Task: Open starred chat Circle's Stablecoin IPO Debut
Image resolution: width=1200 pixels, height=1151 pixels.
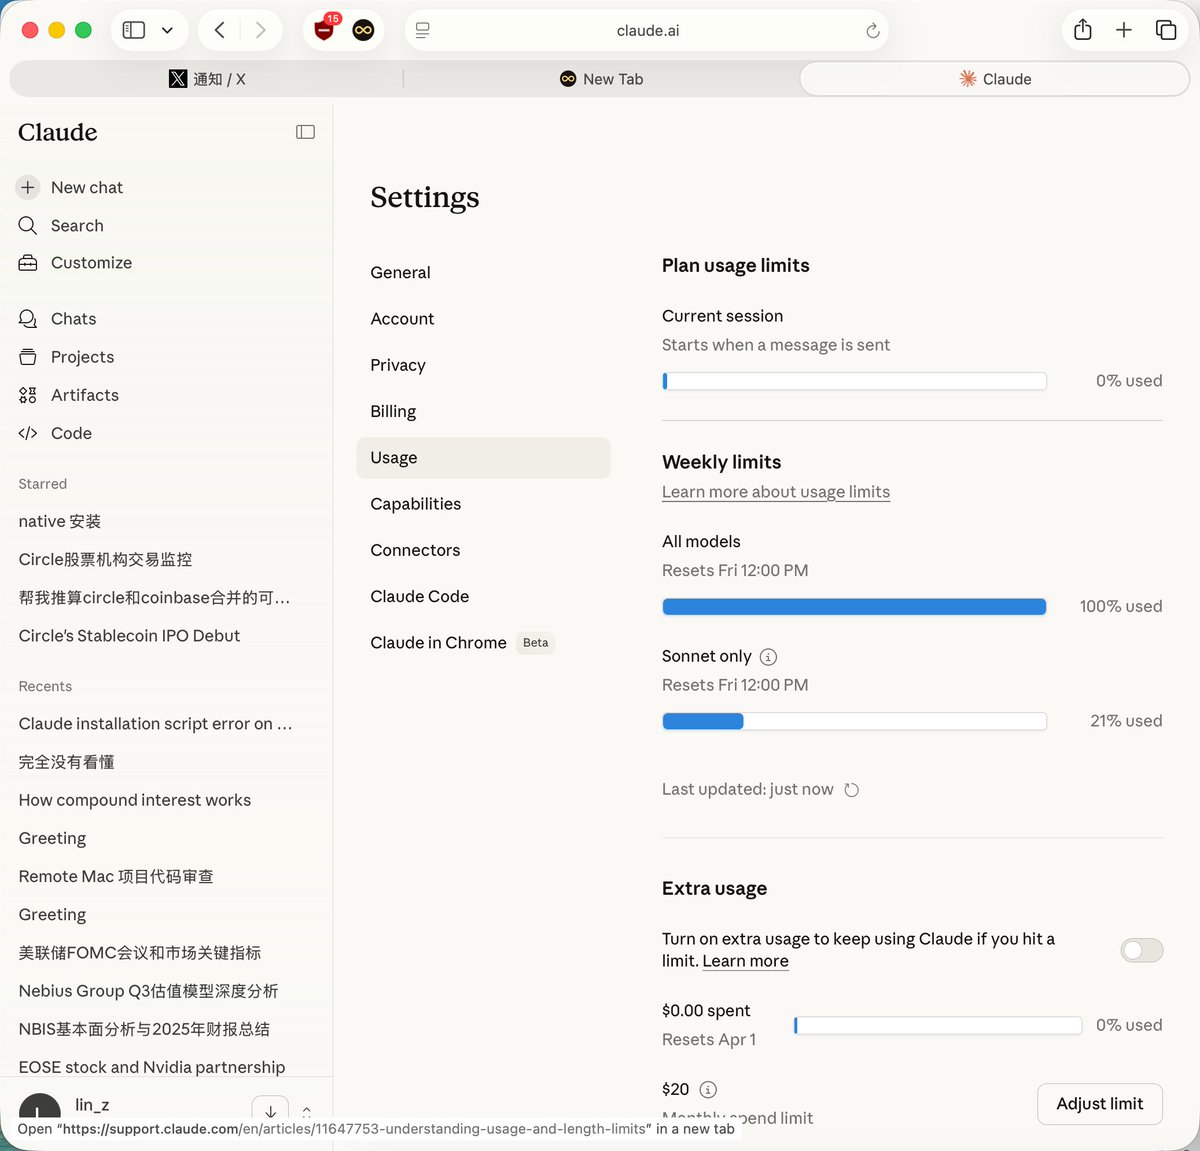Action: click(129, 636)
